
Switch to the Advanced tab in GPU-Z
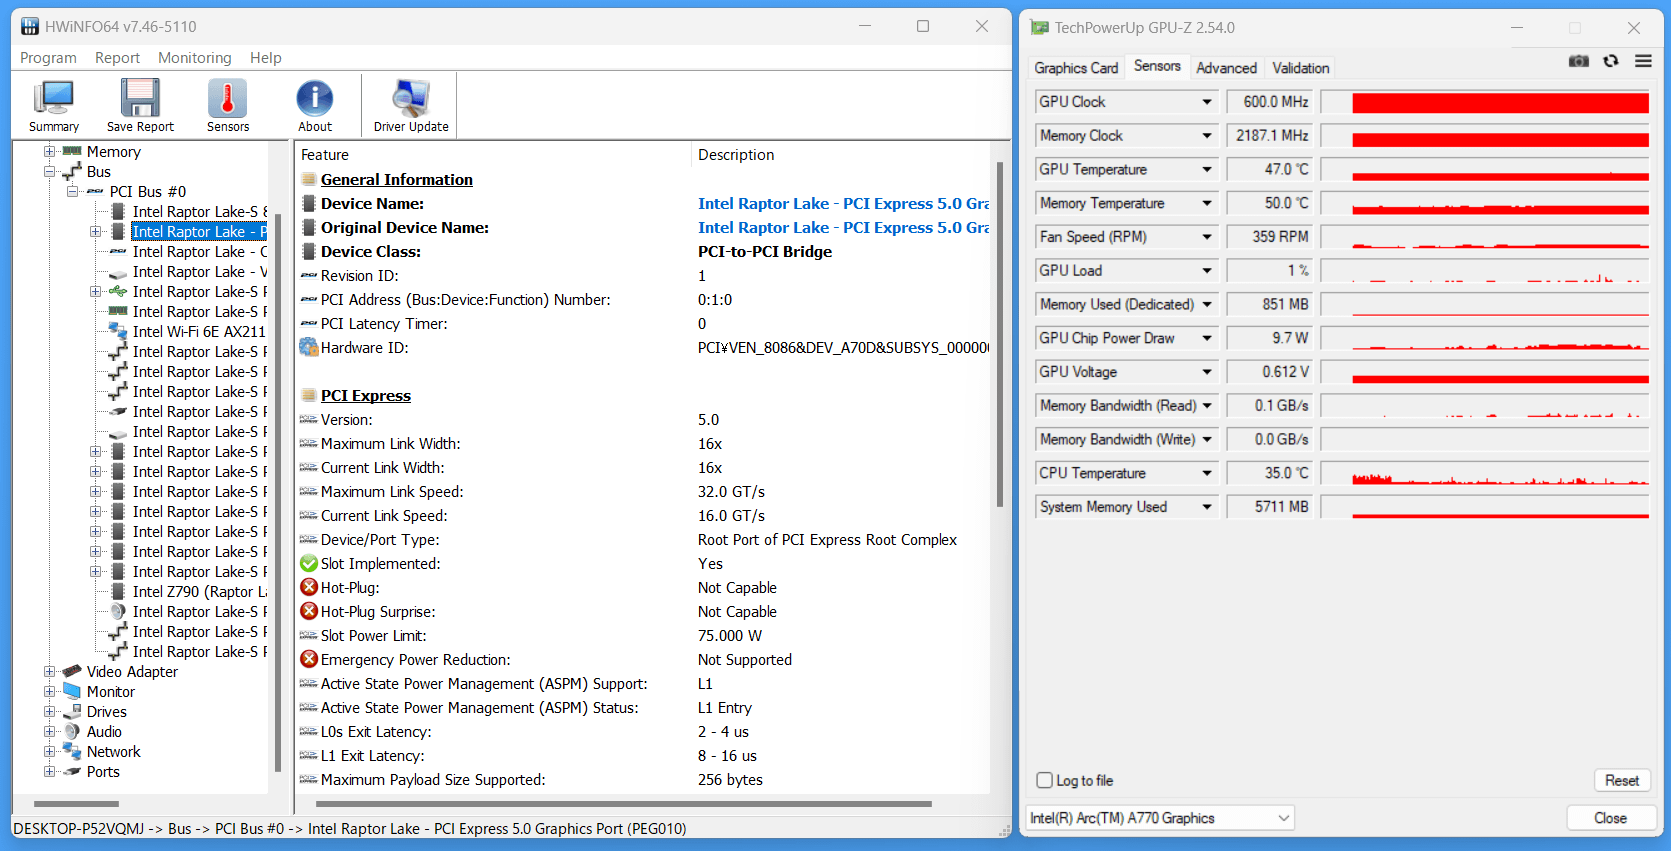coord(1226,68)
